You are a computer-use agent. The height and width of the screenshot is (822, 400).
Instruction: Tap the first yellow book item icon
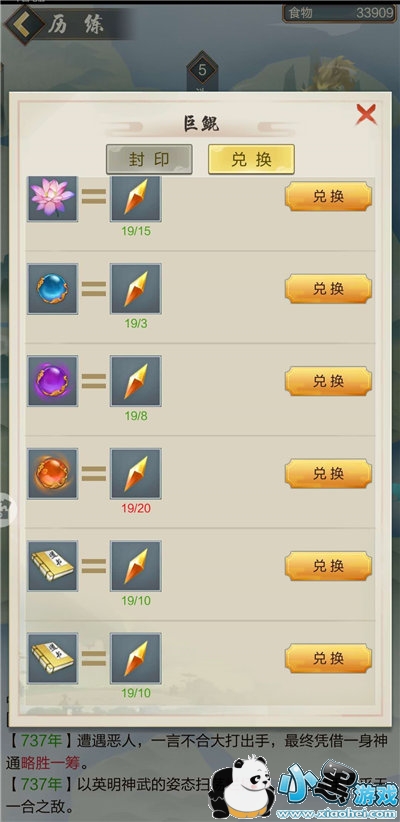[x=52, y=566]
